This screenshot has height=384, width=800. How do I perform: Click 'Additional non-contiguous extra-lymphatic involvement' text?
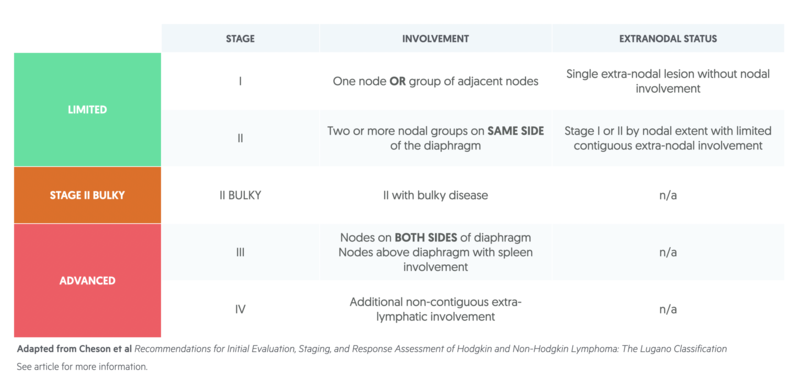point(435,309)
